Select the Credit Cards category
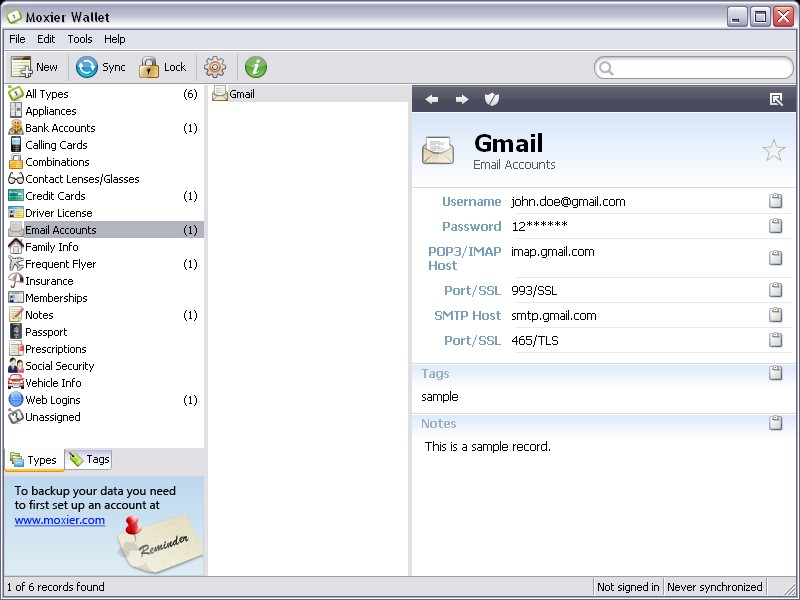The width and height of the screenshot is (800, 600). click(x=104, y=196)
